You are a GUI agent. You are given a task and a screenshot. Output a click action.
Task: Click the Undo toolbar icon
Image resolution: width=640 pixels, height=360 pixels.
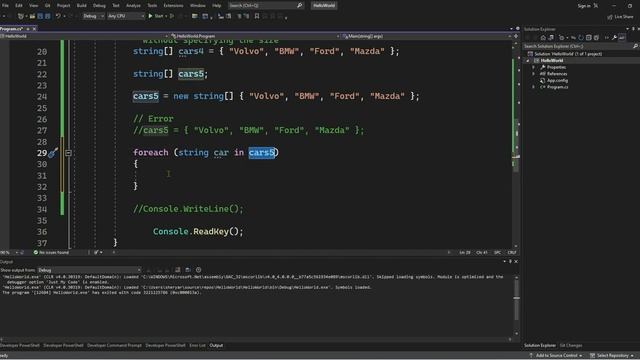pos(58,16)
